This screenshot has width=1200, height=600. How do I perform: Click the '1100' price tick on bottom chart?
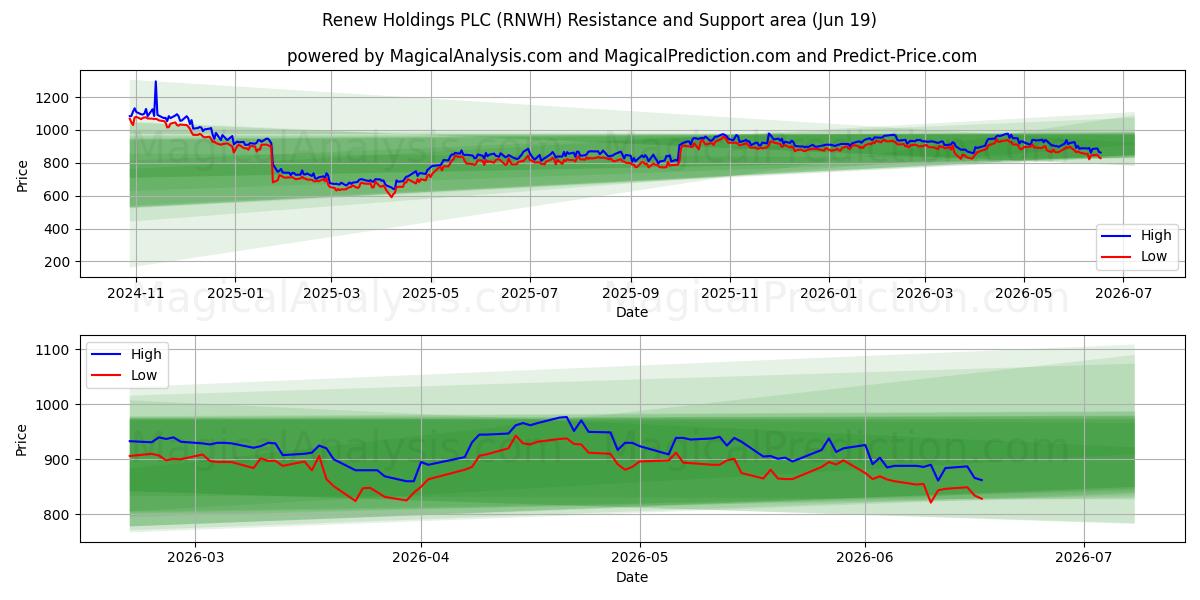56,350
